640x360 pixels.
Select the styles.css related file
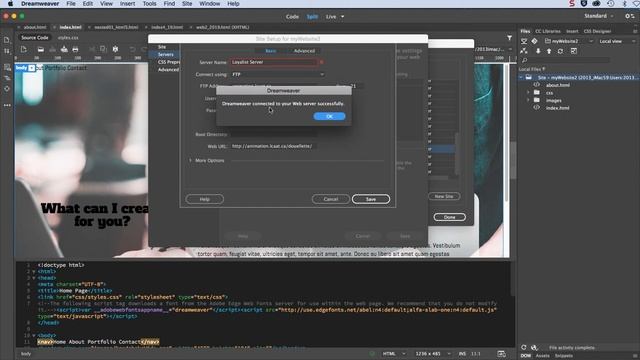68,38
